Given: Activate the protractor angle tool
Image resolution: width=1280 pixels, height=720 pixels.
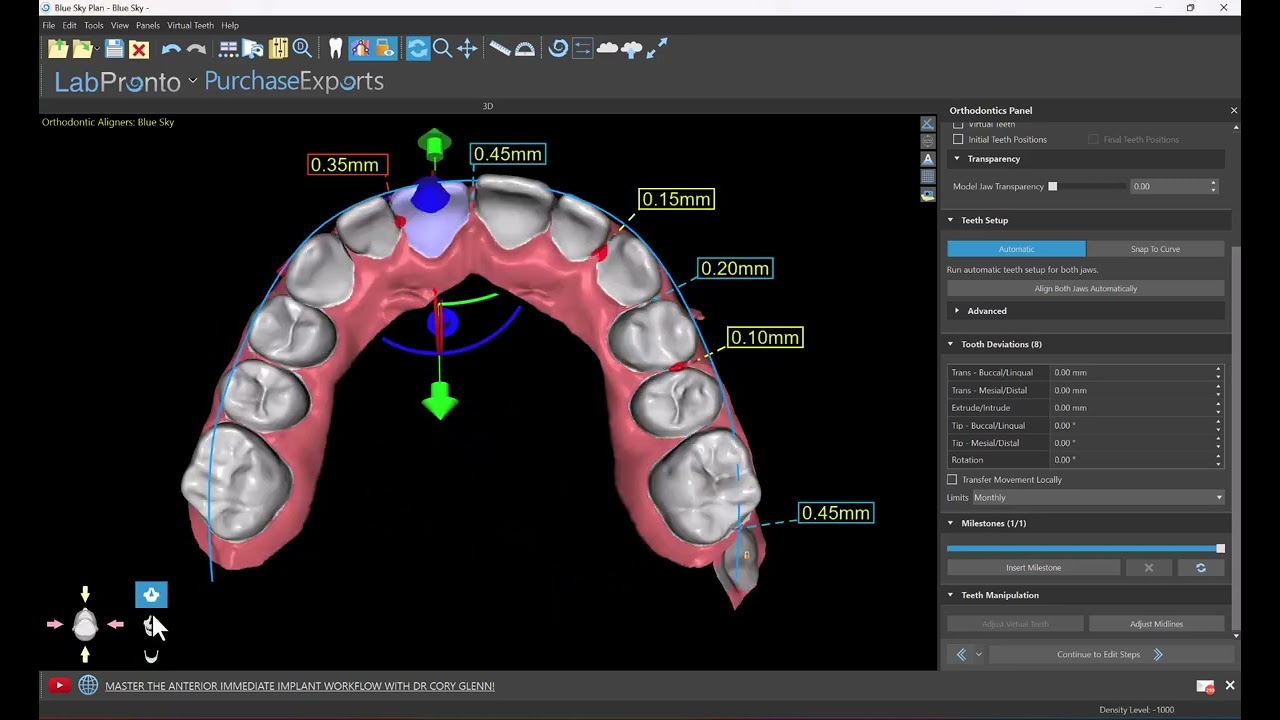Looking at the screenshot, I should (x=525, y=48).
